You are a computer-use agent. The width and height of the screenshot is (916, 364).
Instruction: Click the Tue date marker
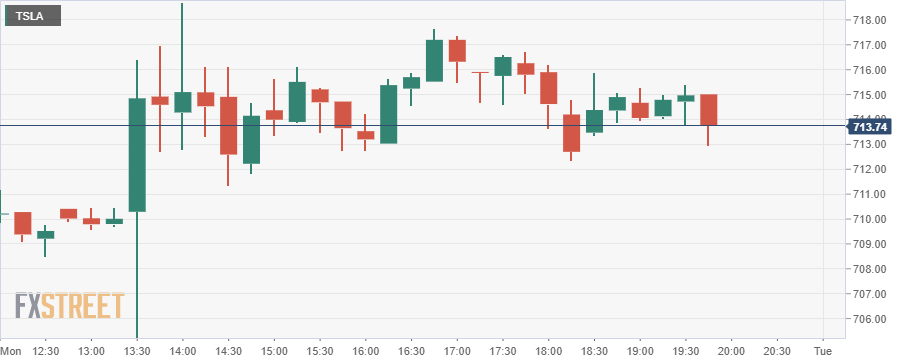click(x=823, y=351)
